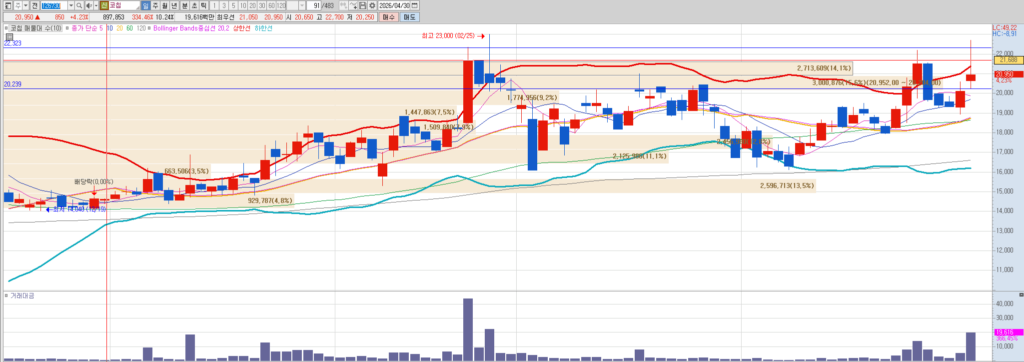1024x362 pixels.
Task: Click the 종가 단순 5 moving average label
Action: click(88, 28)
